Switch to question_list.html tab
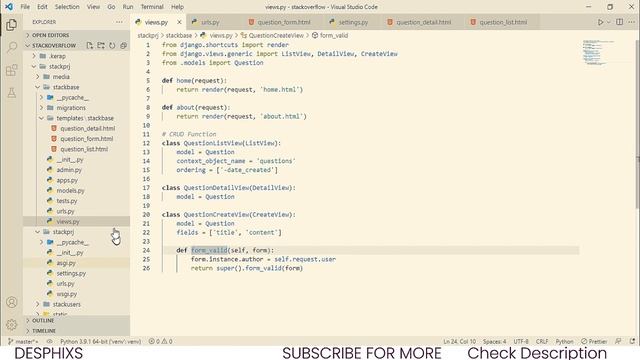The height and width of the screenshot is (360, 640). (x=503, y=22)
